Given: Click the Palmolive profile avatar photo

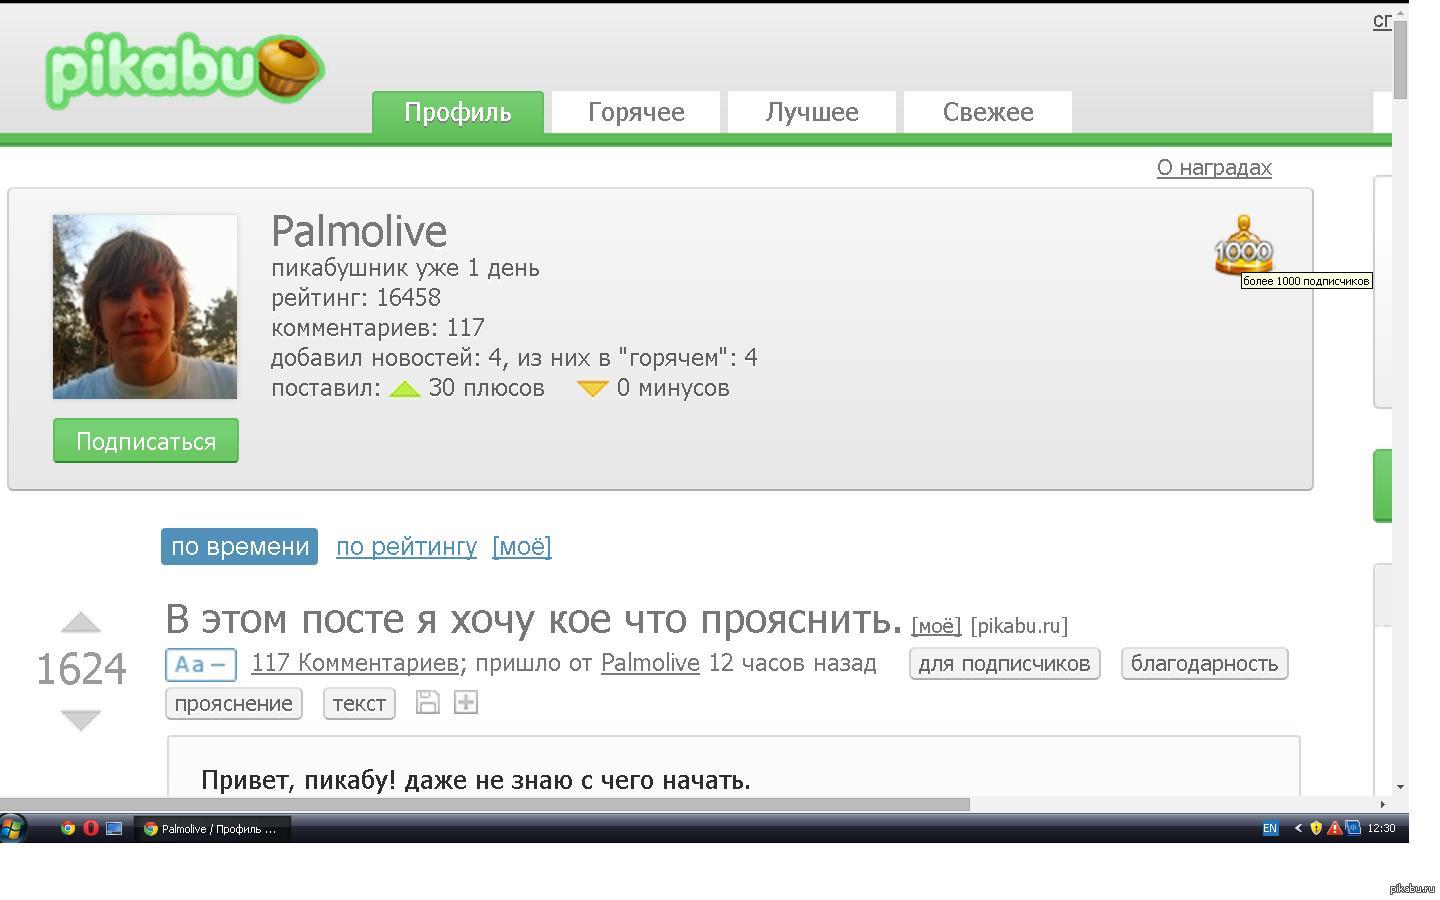Looking at the screenshot, I should coord(145,306).
